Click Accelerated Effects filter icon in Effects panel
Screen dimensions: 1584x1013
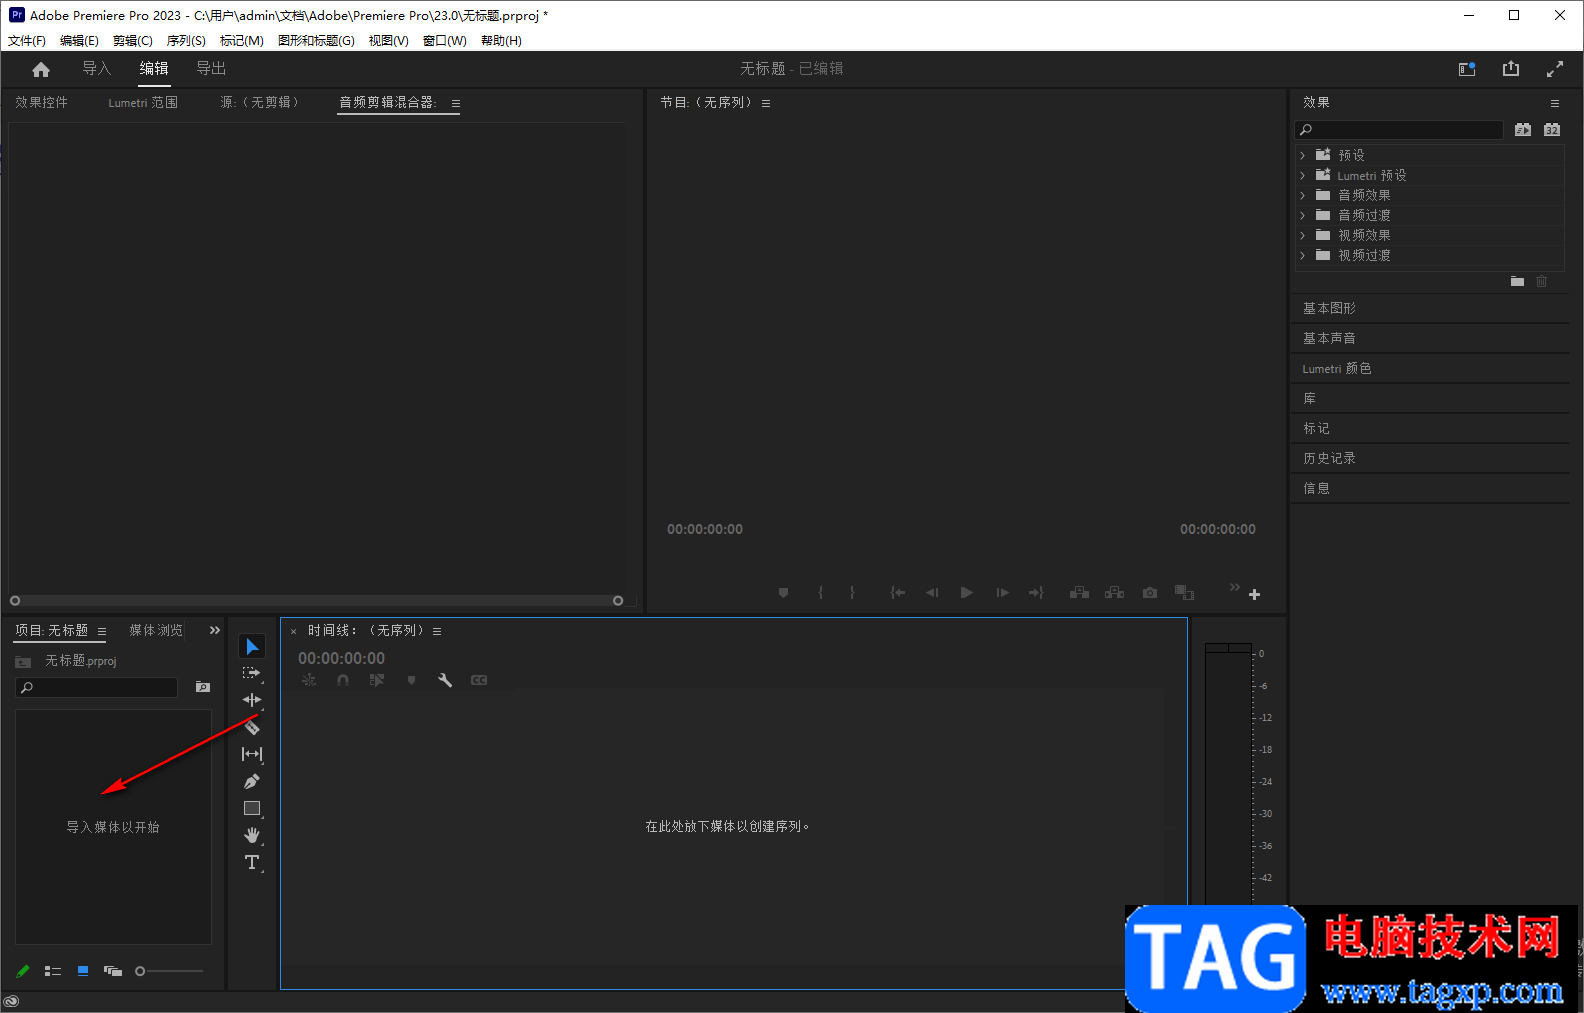pyautogui.click(x=1523, y=130)
